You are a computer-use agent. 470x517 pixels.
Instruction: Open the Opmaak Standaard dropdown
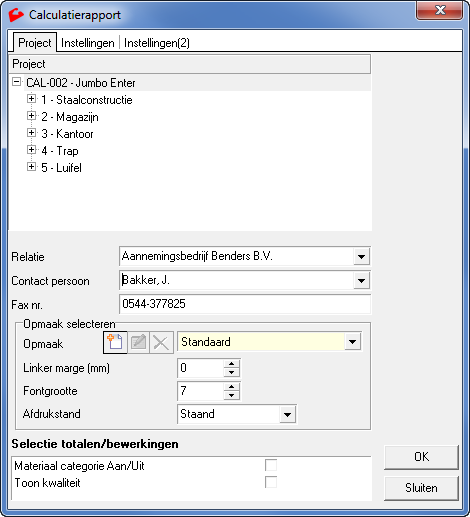click(352, 342)
